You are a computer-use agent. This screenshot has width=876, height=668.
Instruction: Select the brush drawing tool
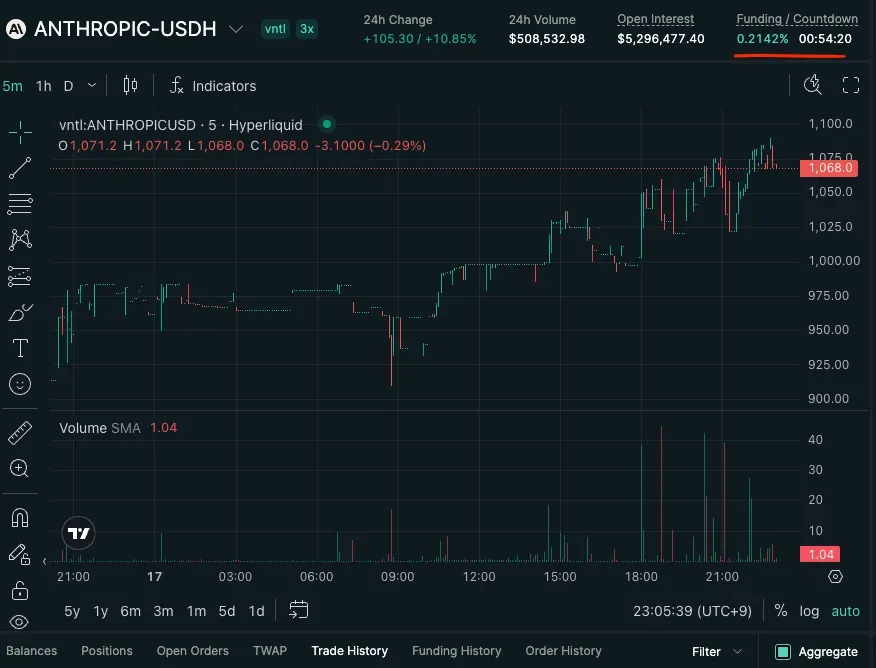20,312
